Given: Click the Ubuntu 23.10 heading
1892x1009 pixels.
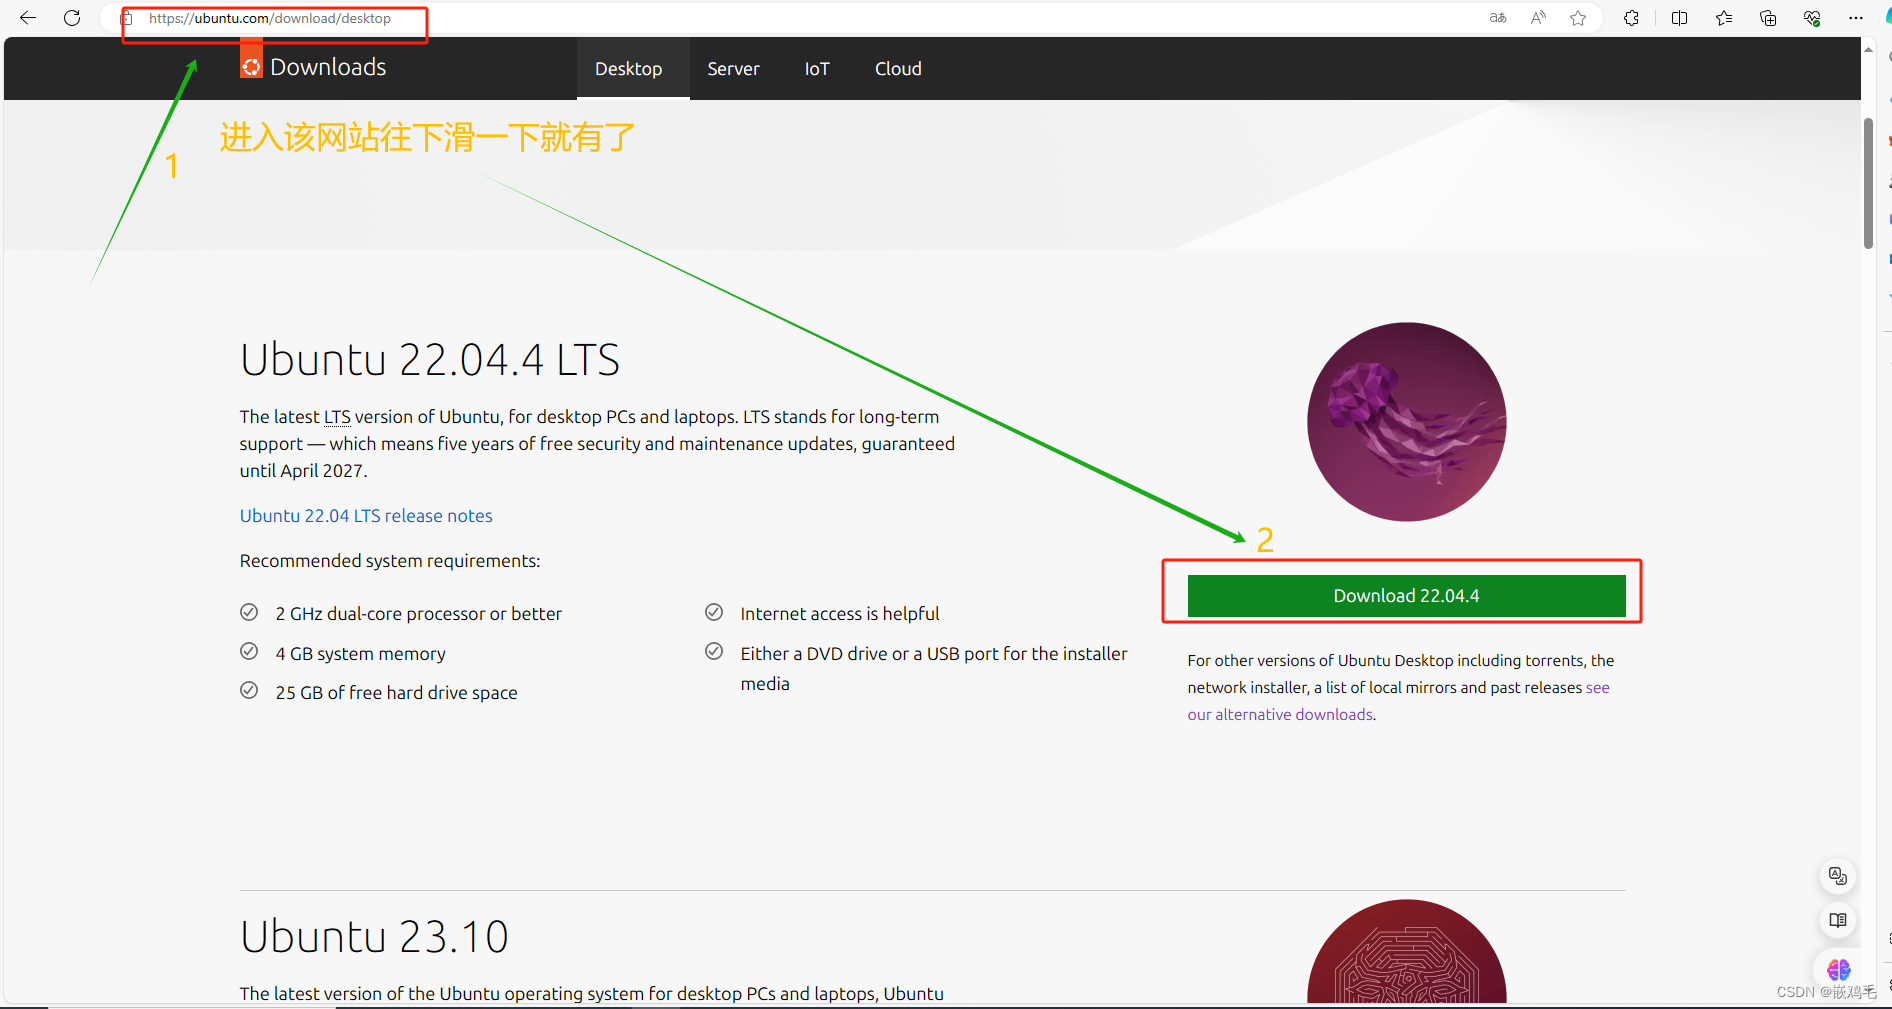Looking at the screenshot, I should point(374,937).
